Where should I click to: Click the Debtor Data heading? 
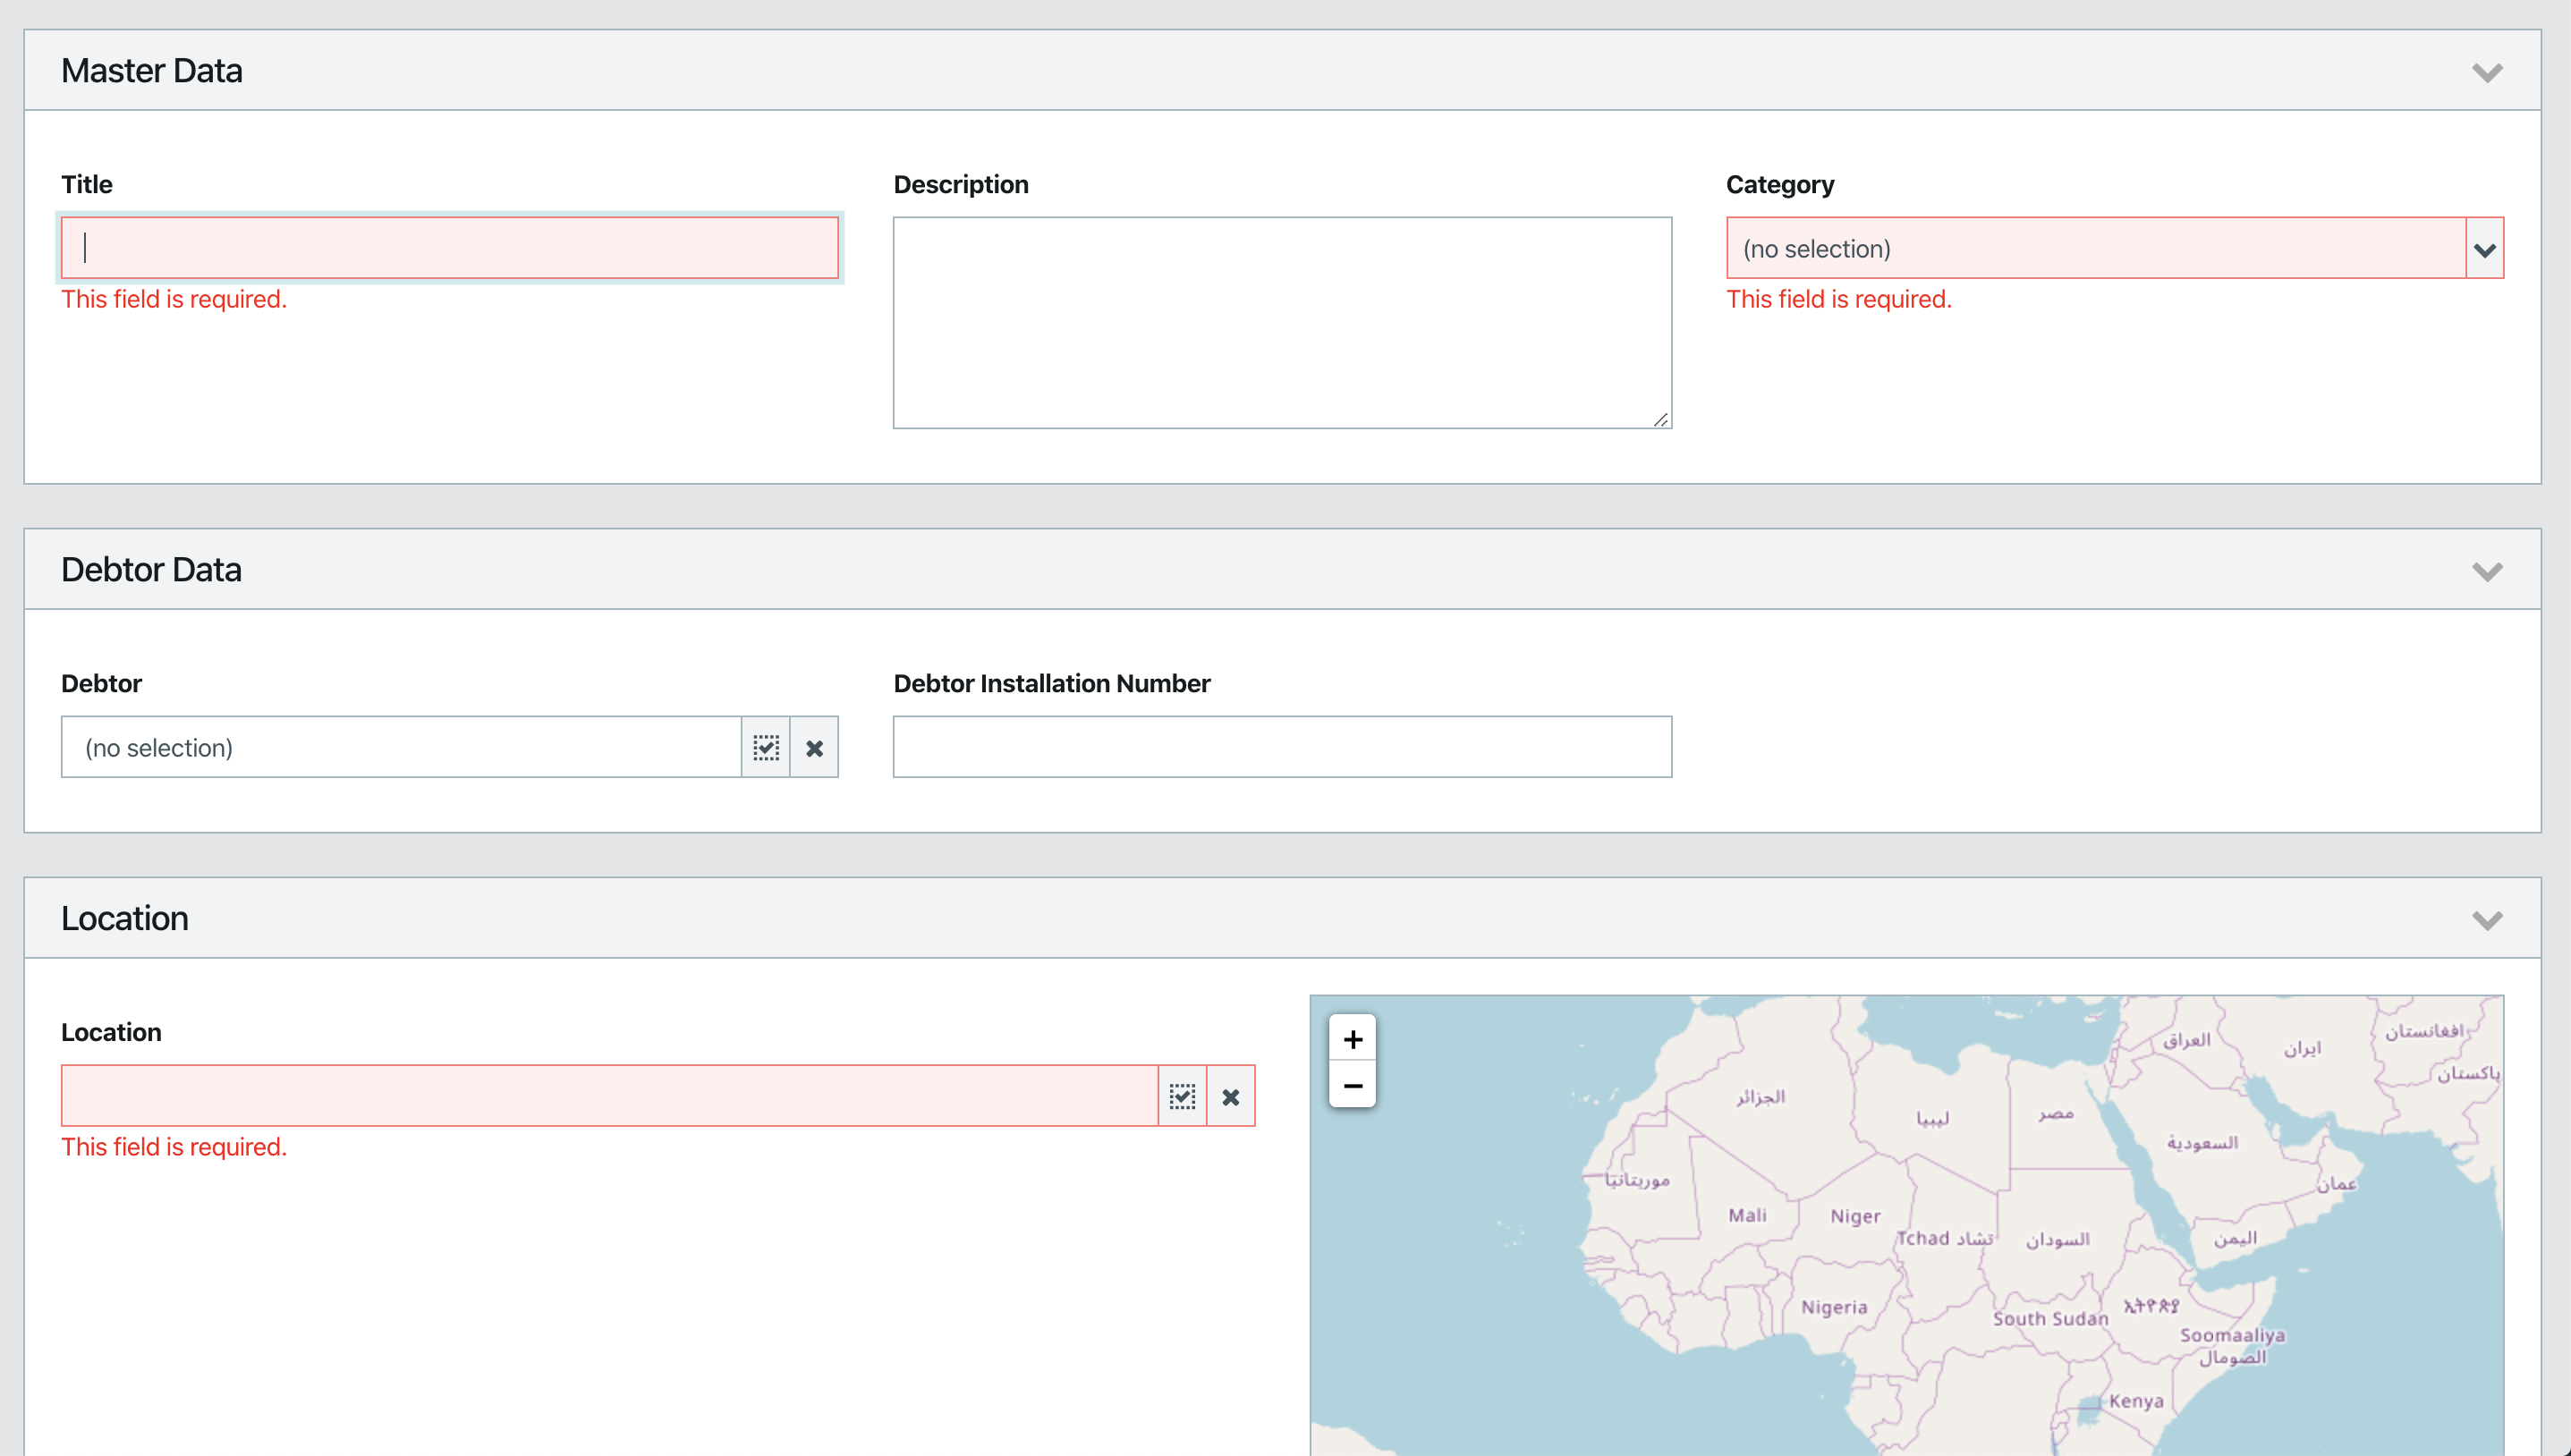[x=152, y=570]
